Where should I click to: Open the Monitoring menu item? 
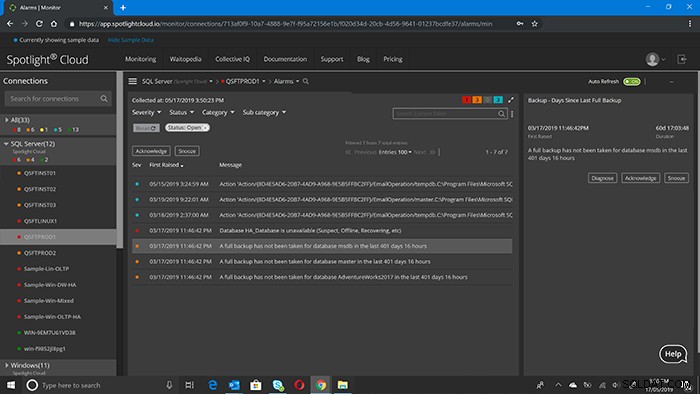click(140, 59)
